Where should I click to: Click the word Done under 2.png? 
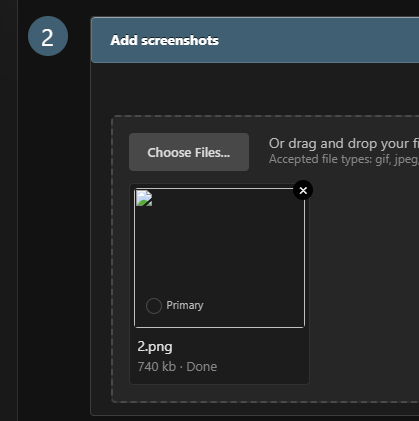click(x=202, y=367)
